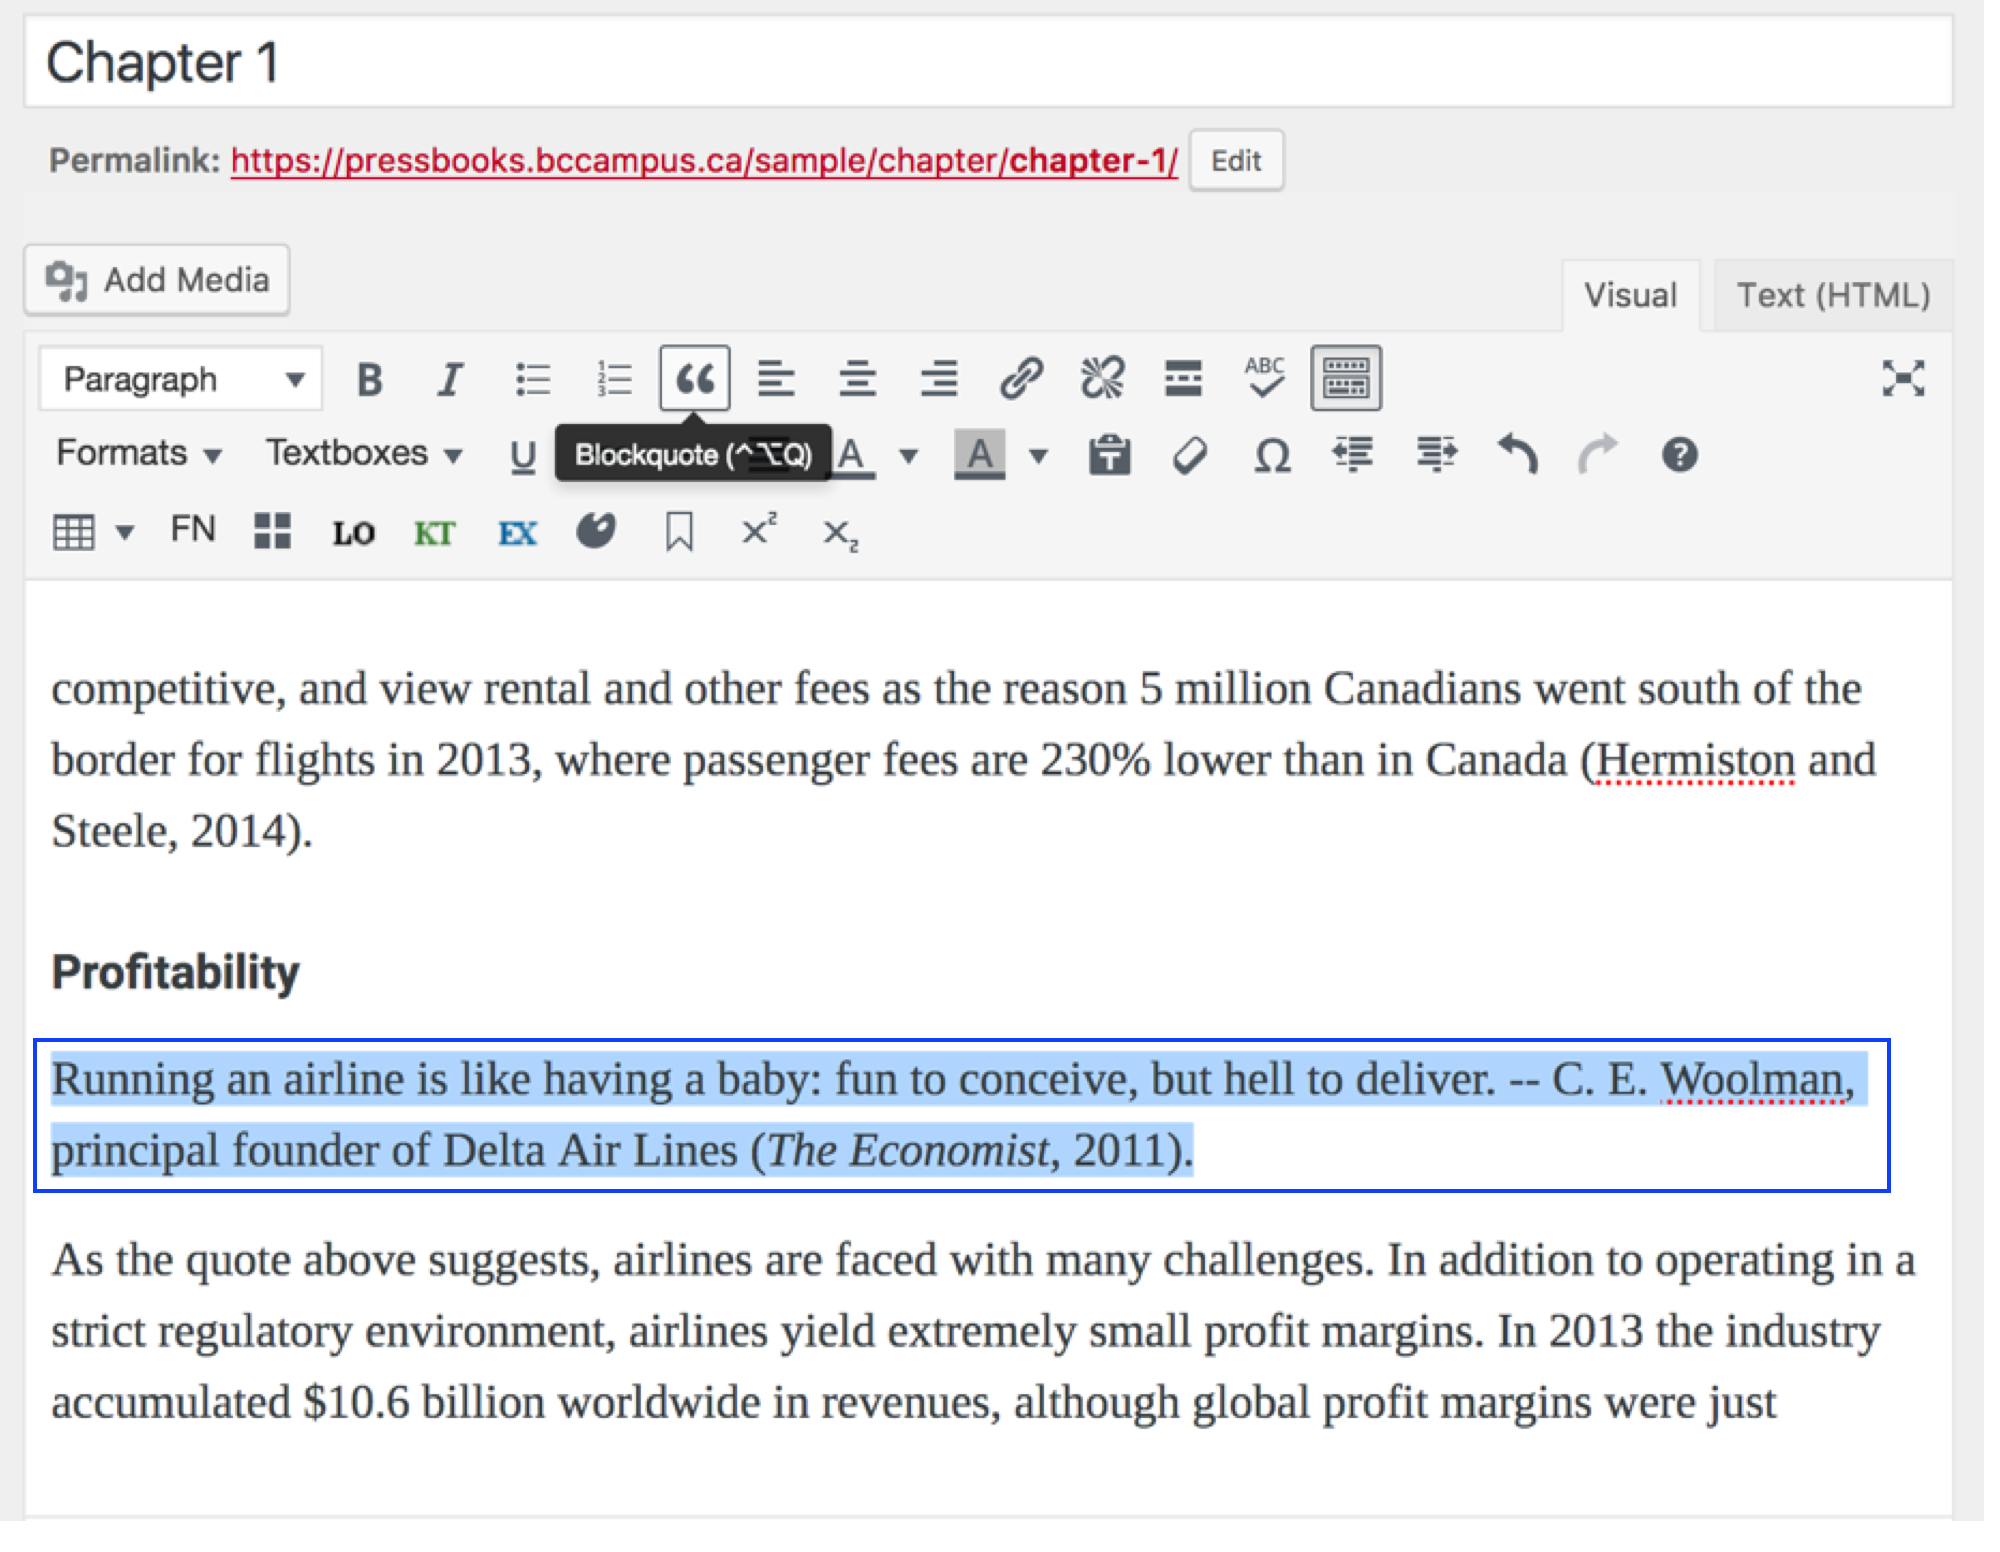Open the Formats dropdown menu
Screen dimensions: 2000x1552
(x=138, y=453)
